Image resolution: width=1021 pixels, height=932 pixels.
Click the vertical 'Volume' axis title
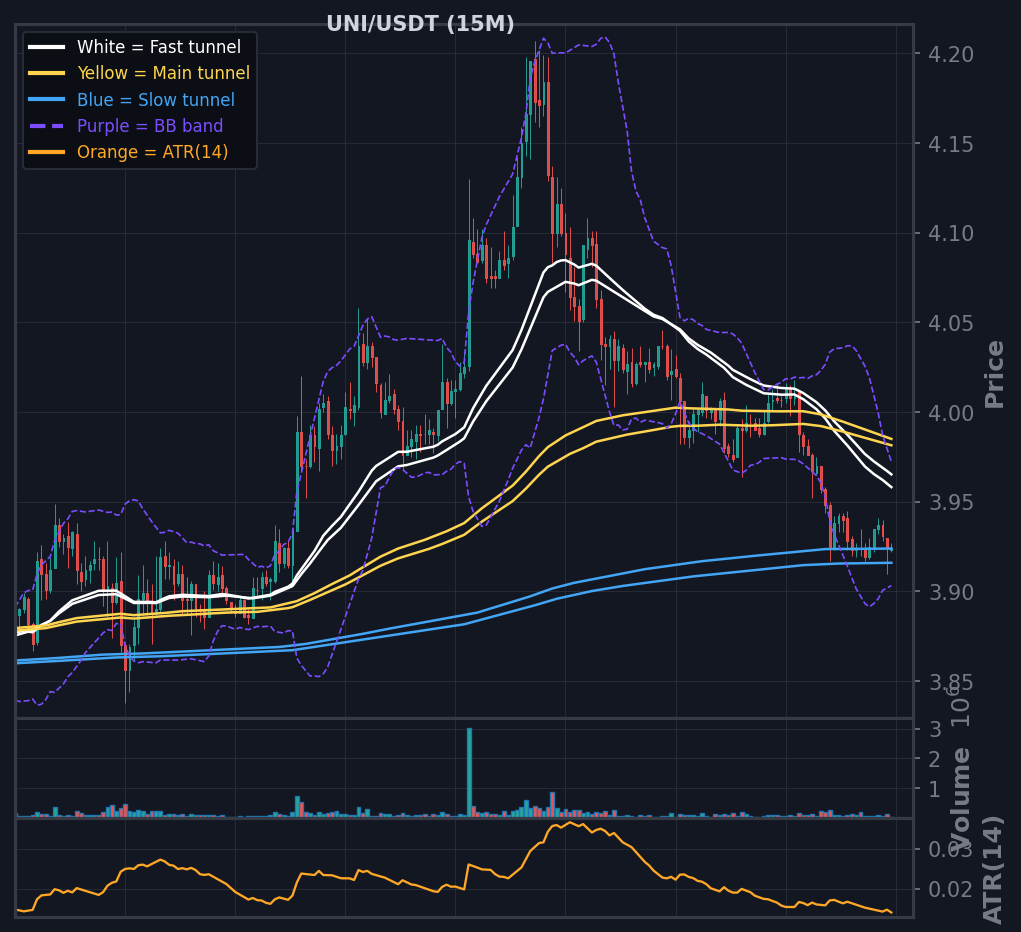pyautogui.click(x=960, y=798)
